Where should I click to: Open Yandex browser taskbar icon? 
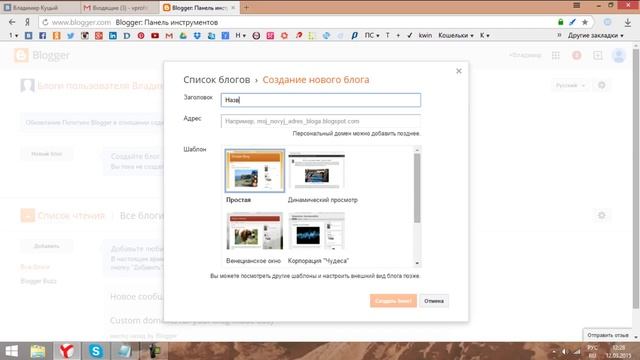(67, 351)
